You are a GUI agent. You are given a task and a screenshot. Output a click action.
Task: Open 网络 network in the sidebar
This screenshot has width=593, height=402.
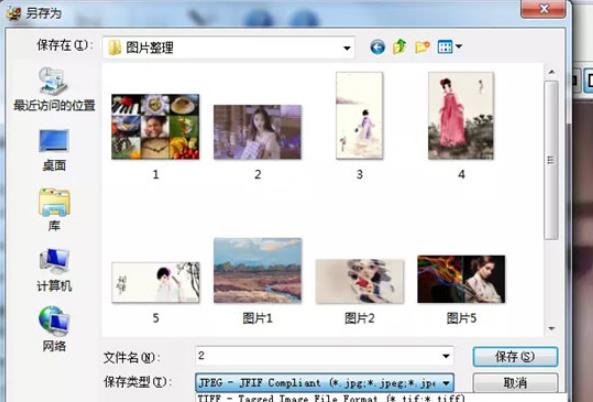tap(54, 329)
